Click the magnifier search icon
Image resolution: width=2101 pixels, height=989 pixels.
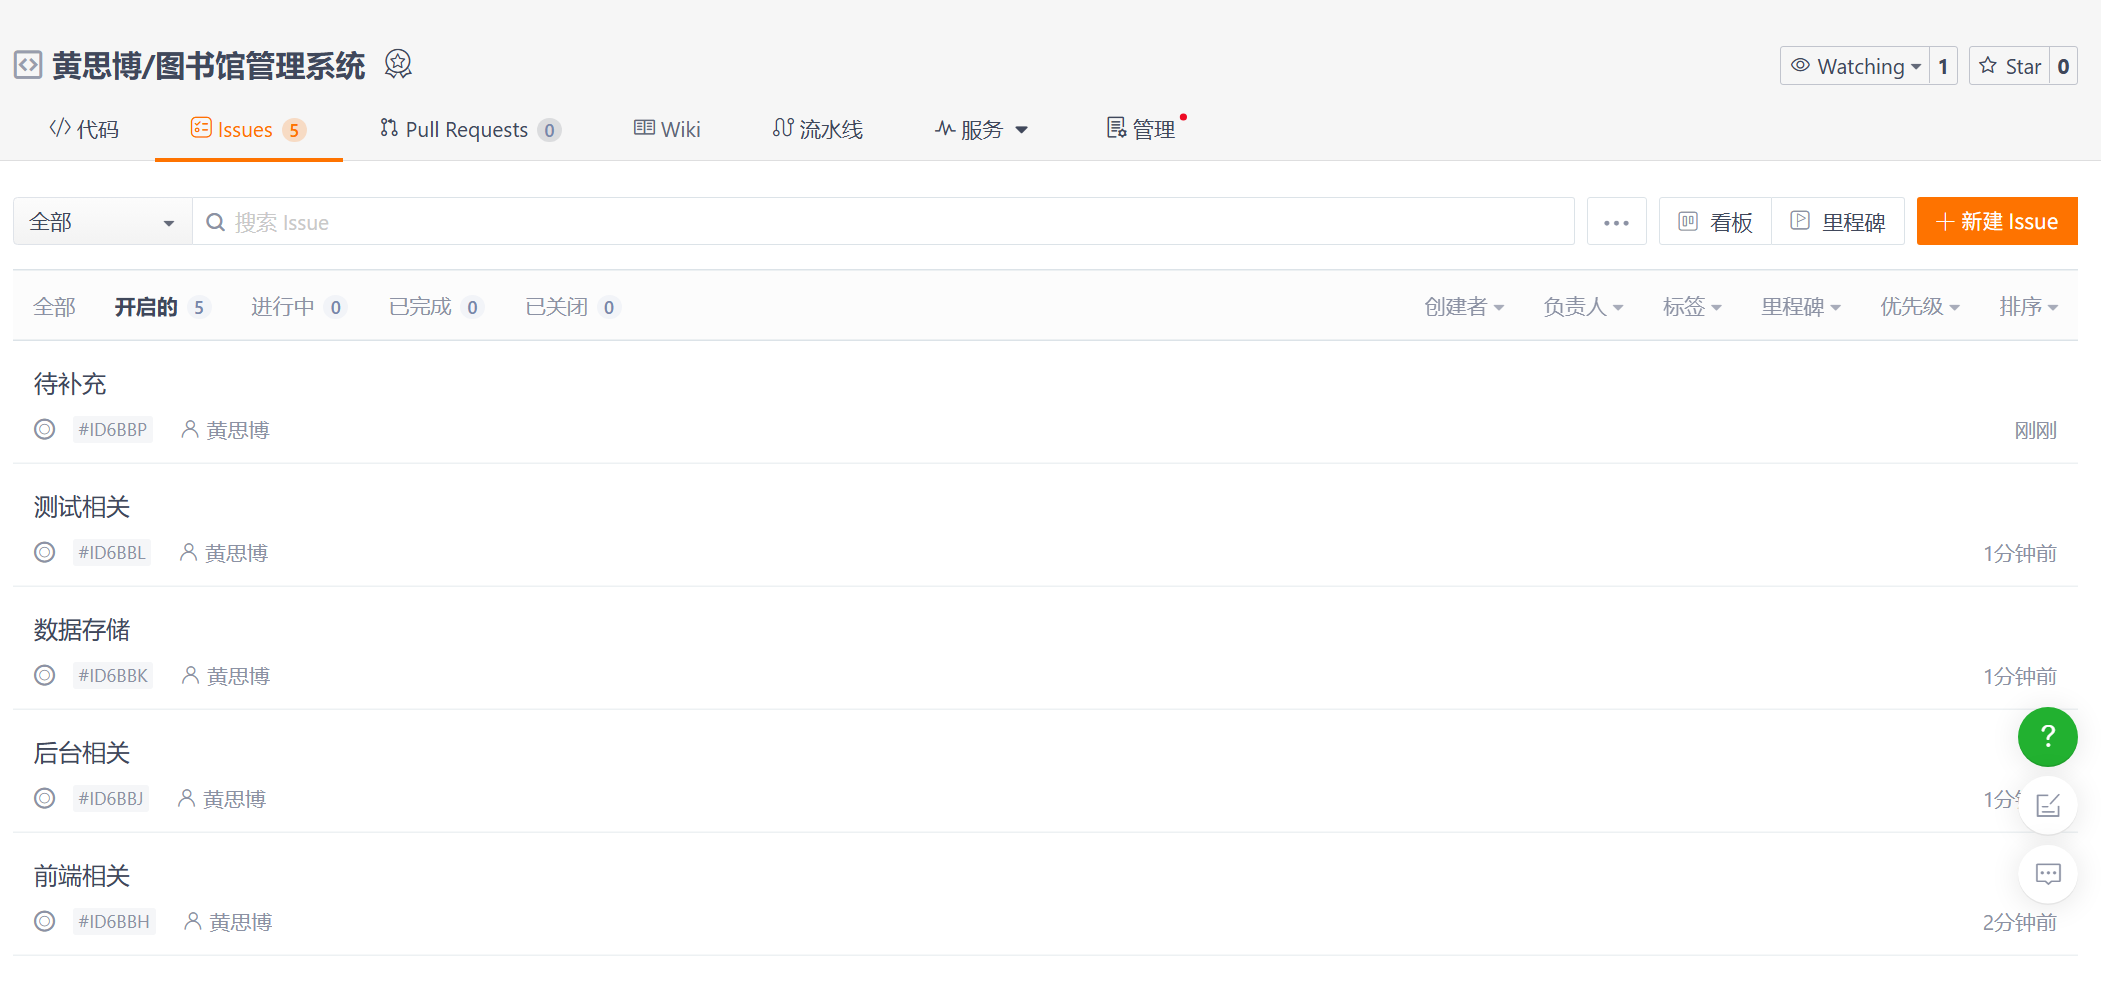click(x=215, y=222)
